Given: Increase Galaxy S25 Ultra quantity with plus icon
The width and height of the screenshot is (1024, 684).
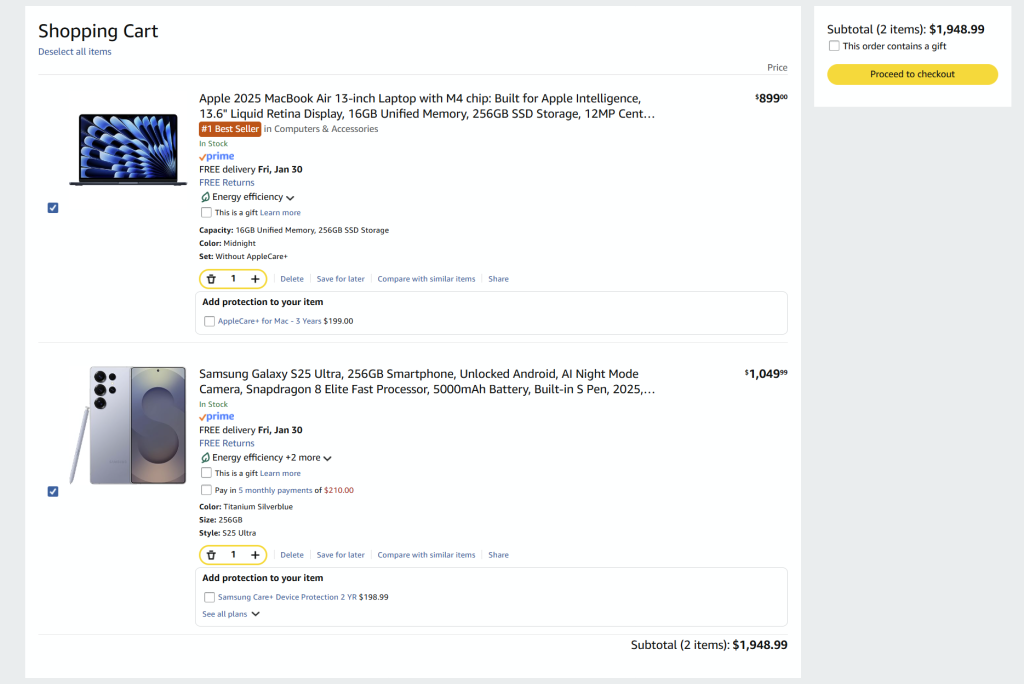Looking at the screenshot, I should (x=255, y=555).
